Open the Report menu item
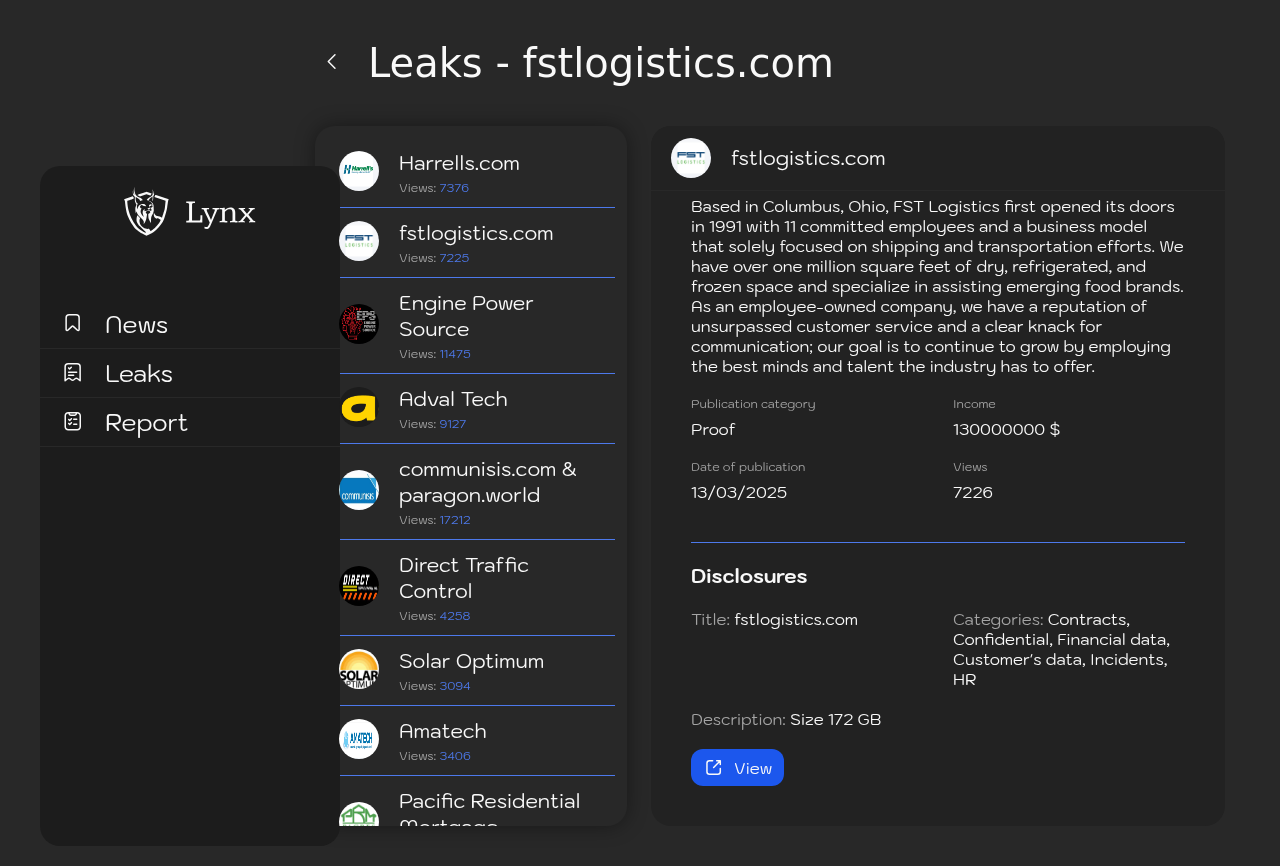 190,422
